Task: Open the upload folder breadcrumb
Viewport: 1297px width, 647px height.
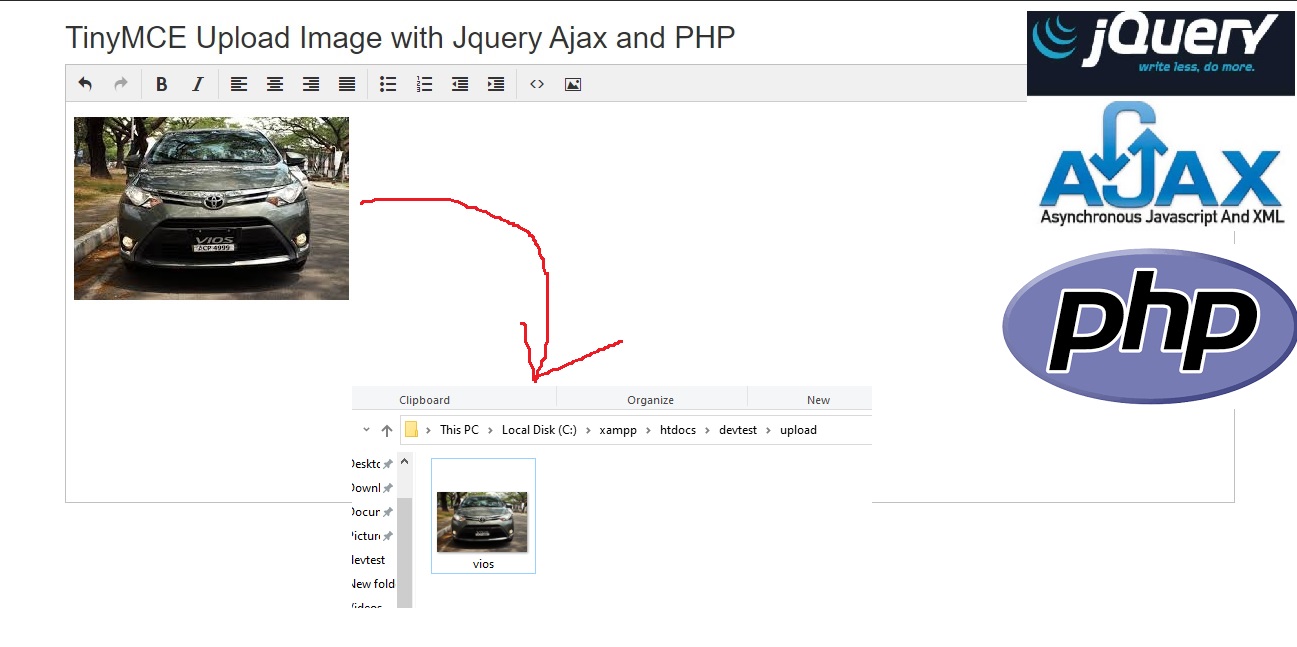Action: (798, 430)
